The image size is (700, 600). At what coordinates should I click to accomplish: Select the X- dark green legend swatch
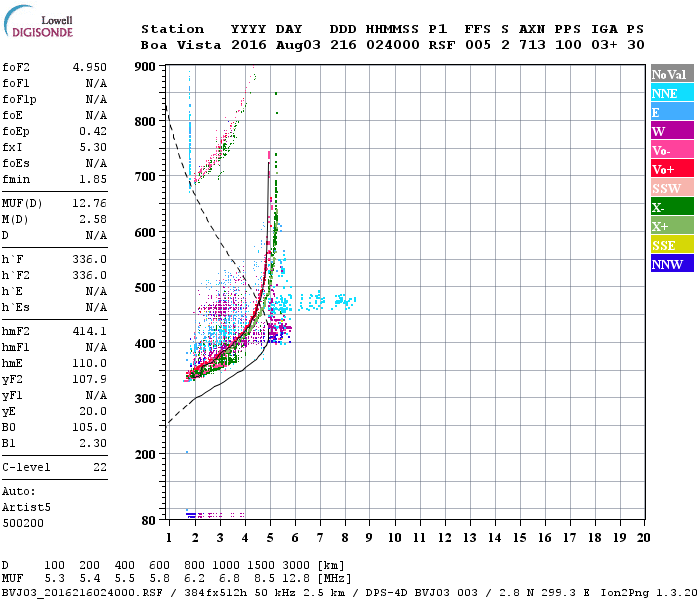tap(672, 207)
